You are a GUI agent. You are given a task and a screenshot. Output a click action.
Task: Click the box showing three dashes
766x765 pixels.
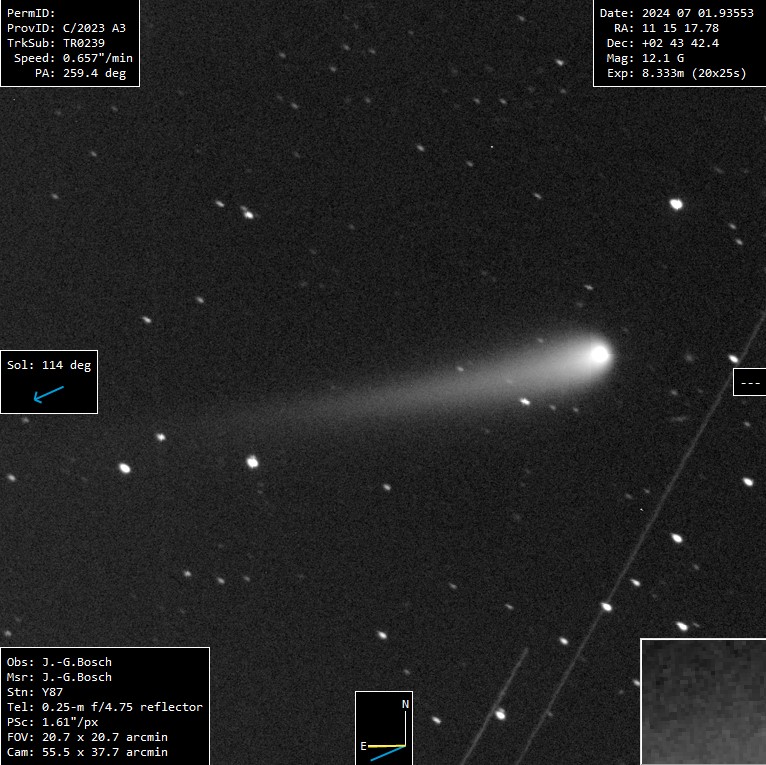[x=749, y=382]
